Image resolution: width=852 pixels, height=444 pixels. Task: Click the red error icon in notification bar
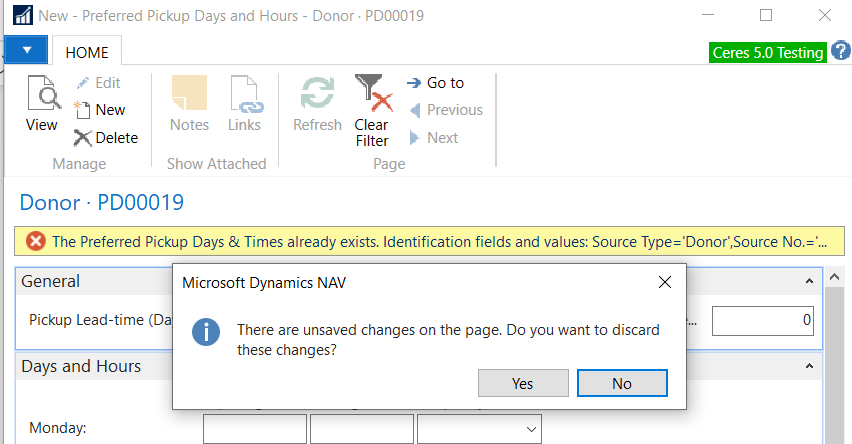(36, 241)
